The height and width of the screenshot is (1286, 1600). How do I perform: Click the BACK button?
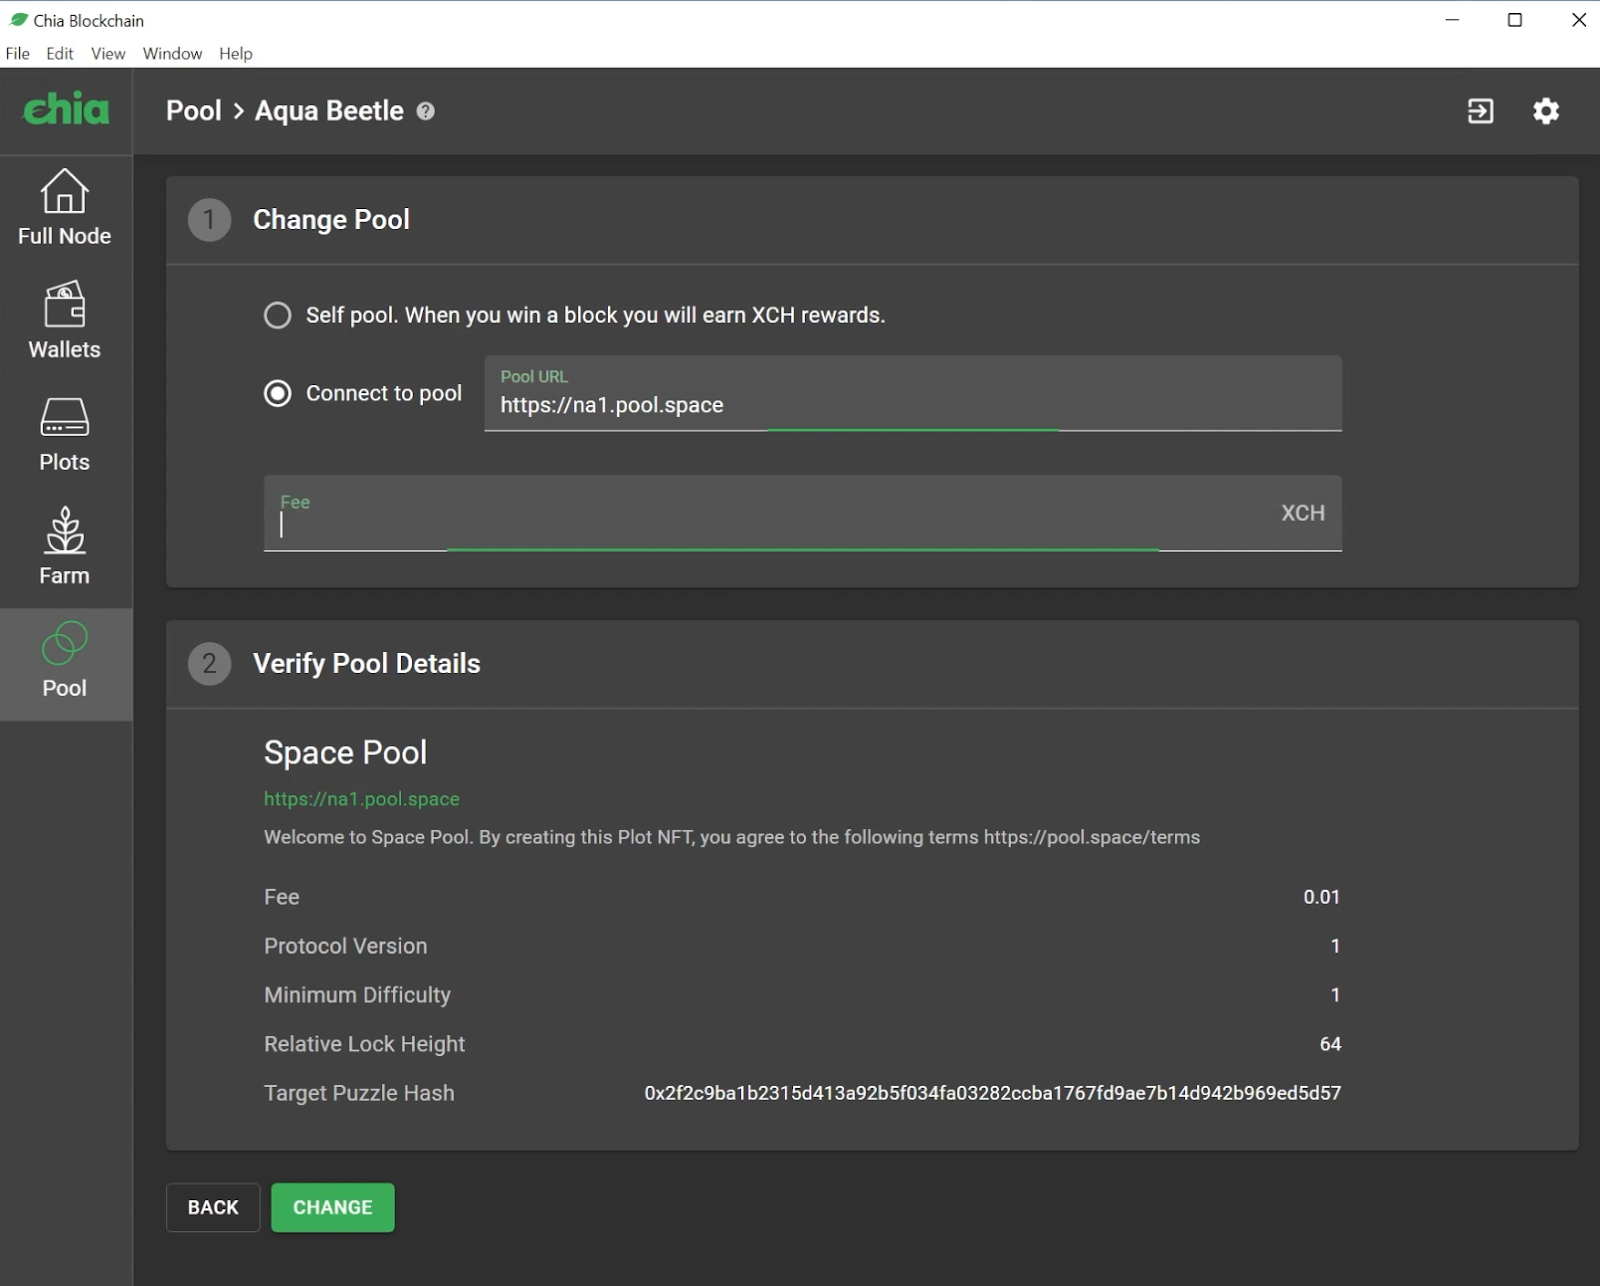(213, 1207)
